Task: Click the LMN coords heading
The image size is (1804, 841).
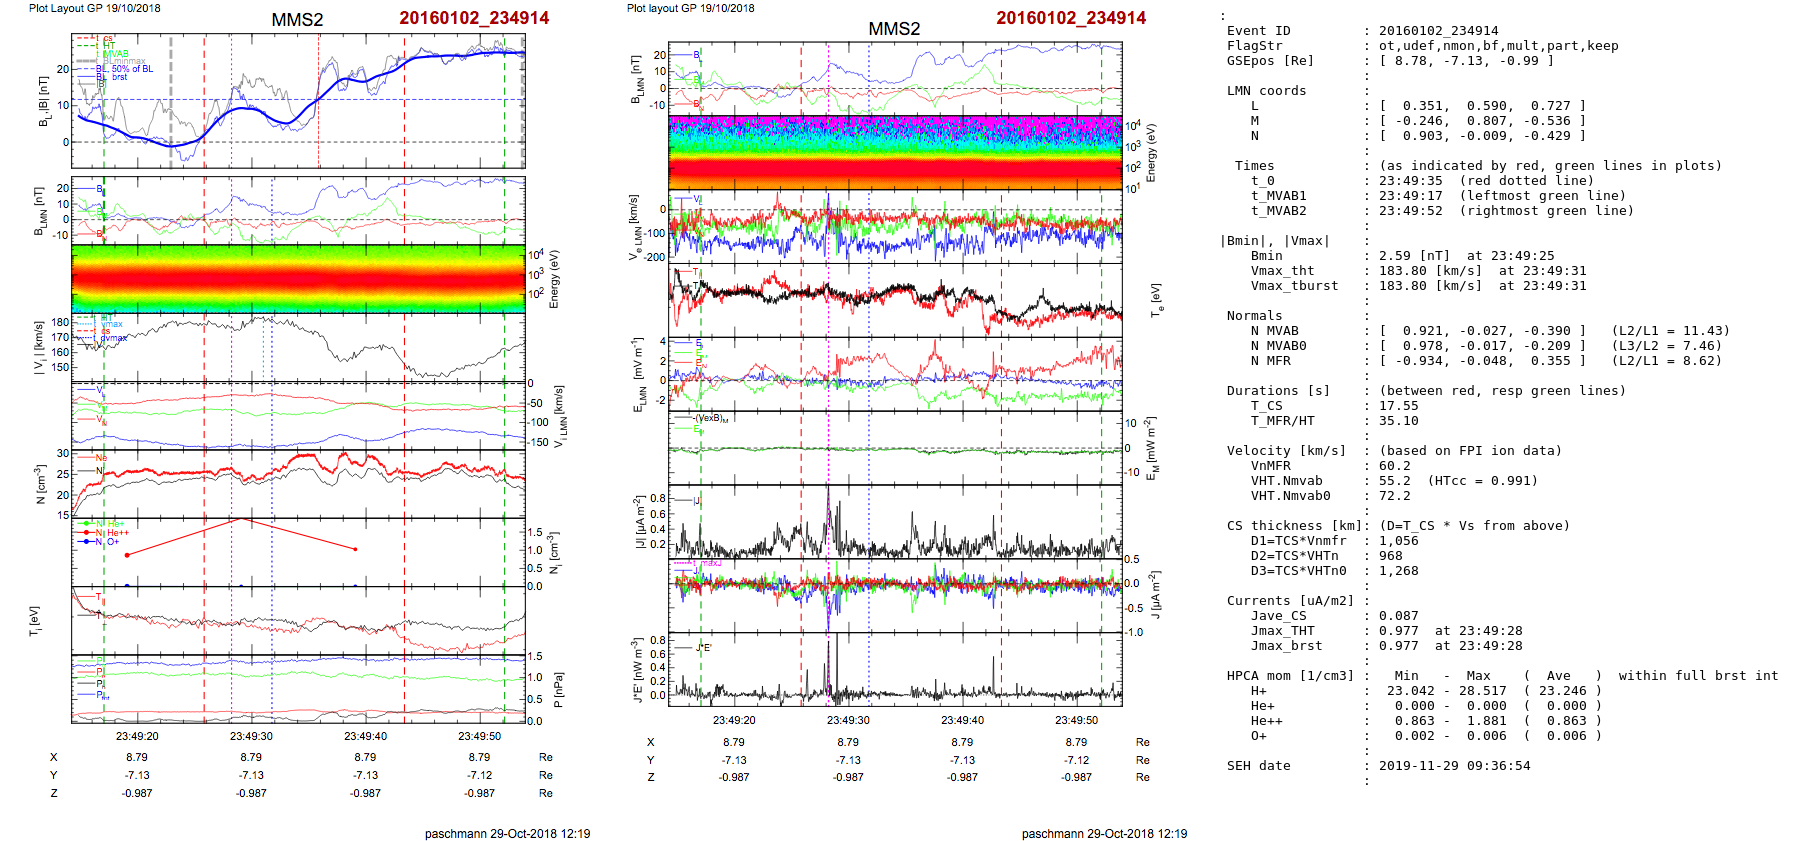Action: coord(1266,91)
